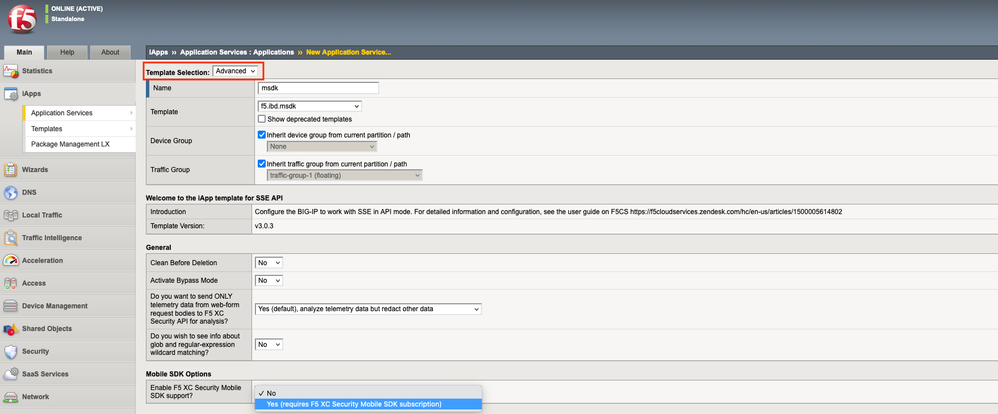Select Package Management LX item
The height and width of the screenshot is (414, 998).
click(79, 144)
